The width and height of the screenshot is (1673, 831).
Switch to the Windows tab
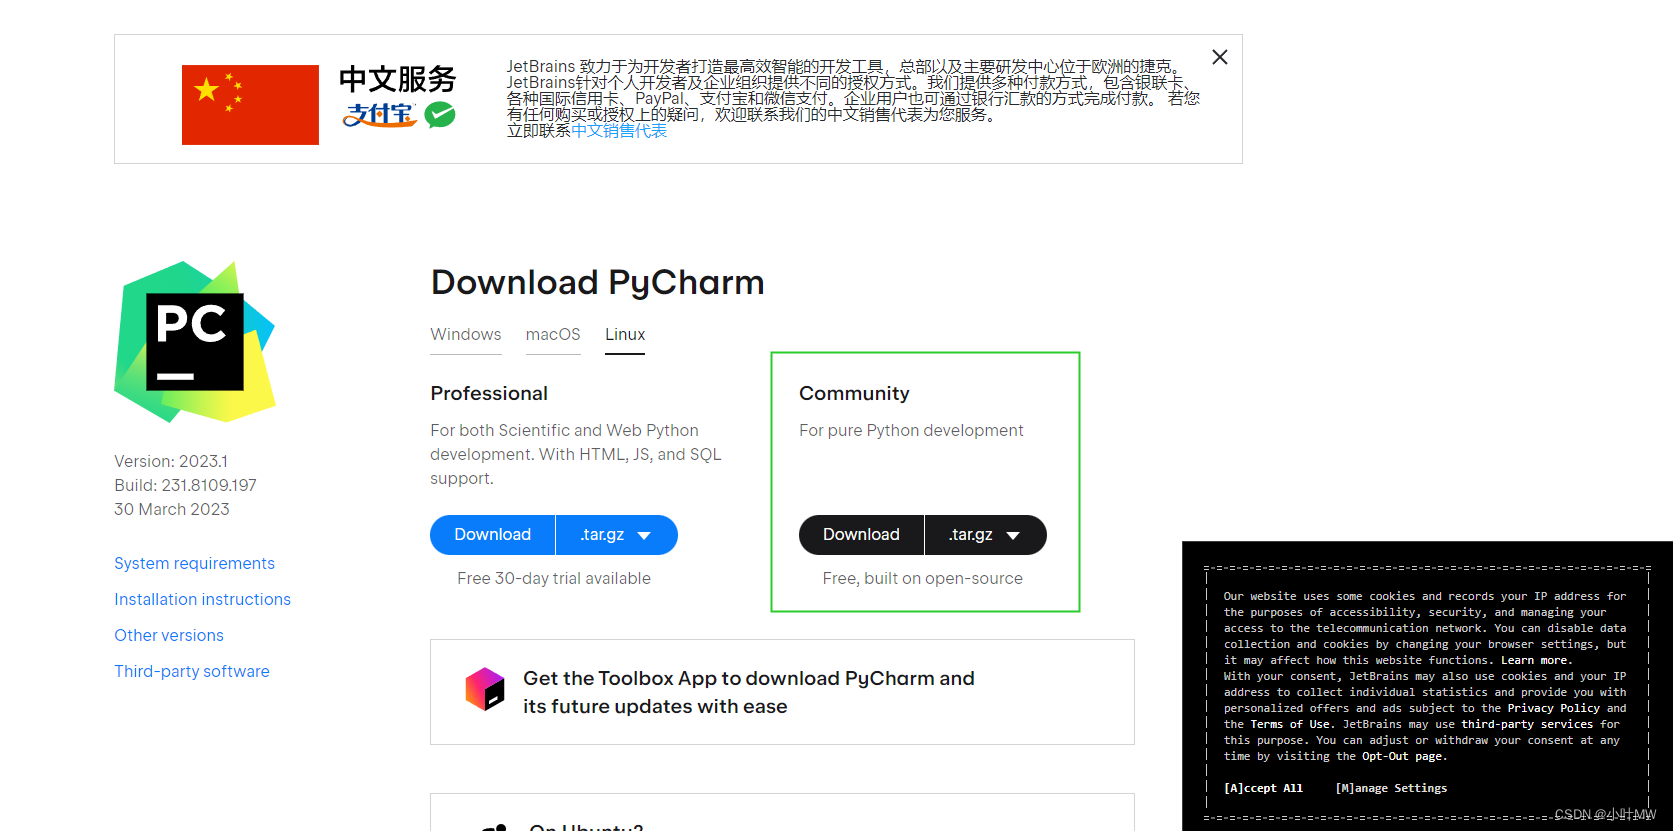(x=466, y=334)
